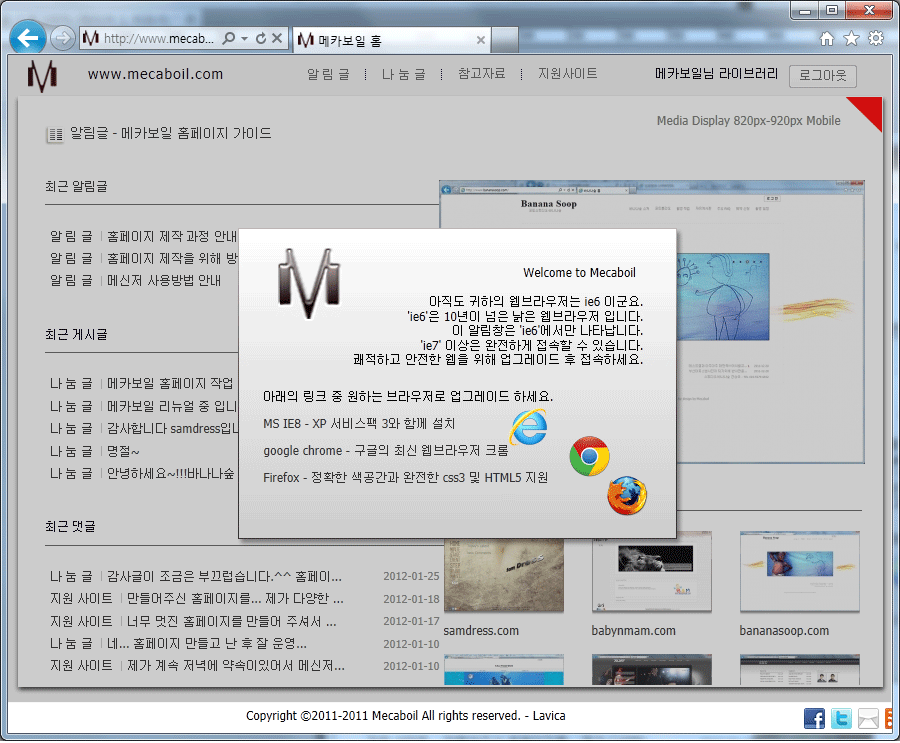Select the 2012-01-25 comment date
The height and width of the screenshot is (743, 900).
click(x=412, y=576)
